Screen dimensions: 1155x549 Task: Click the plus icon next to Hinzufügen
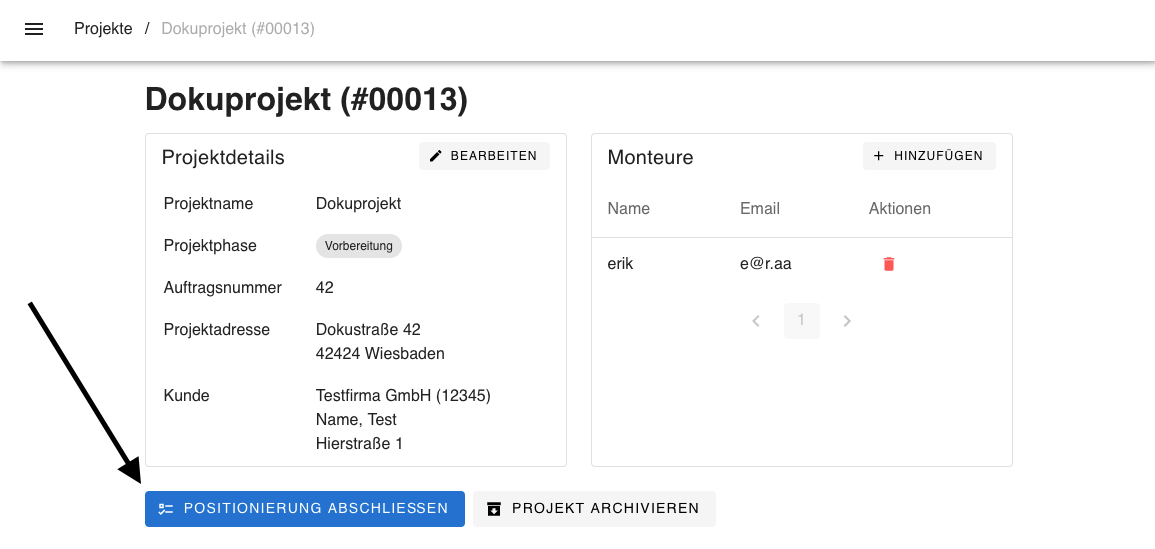click(x=879, y=156)
